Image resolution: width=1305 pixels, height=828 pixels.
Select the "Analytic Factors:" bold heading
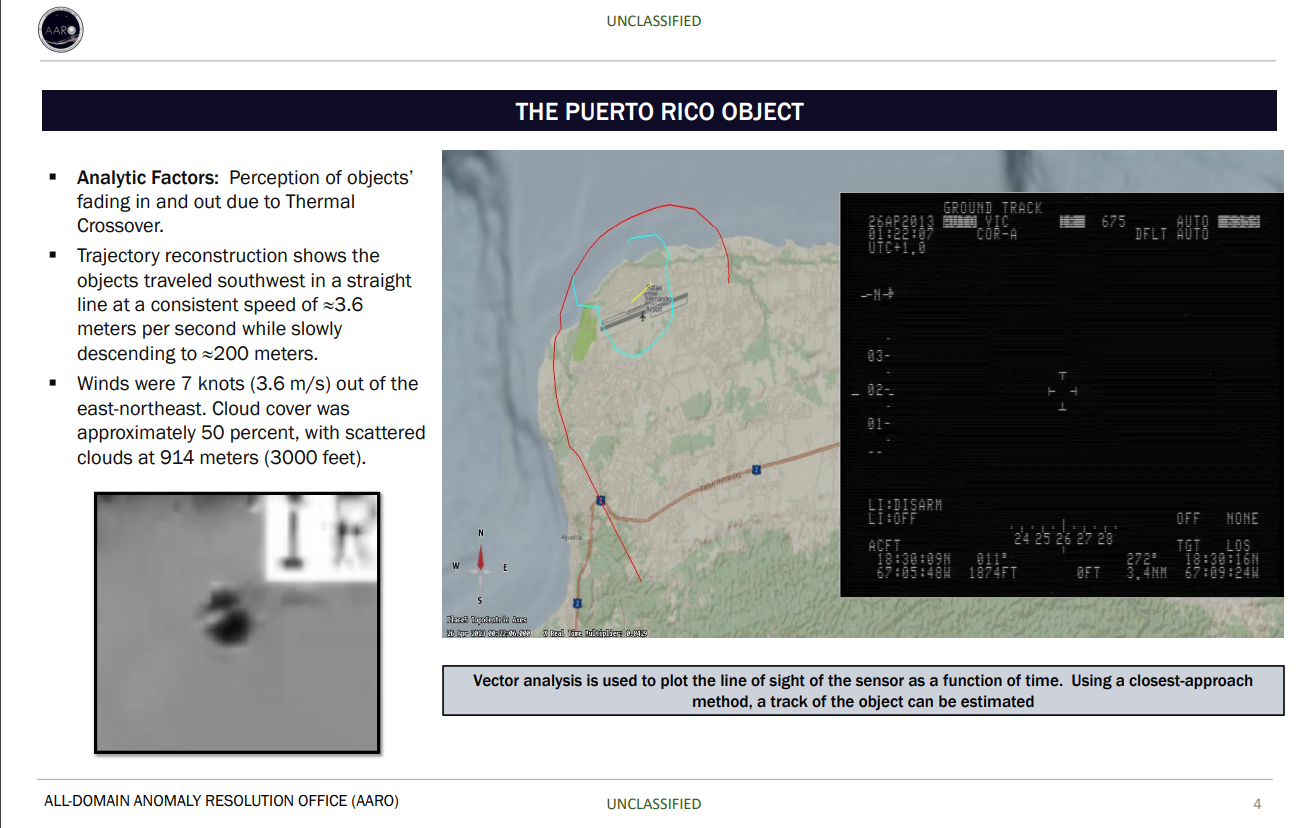coord(148,177)
